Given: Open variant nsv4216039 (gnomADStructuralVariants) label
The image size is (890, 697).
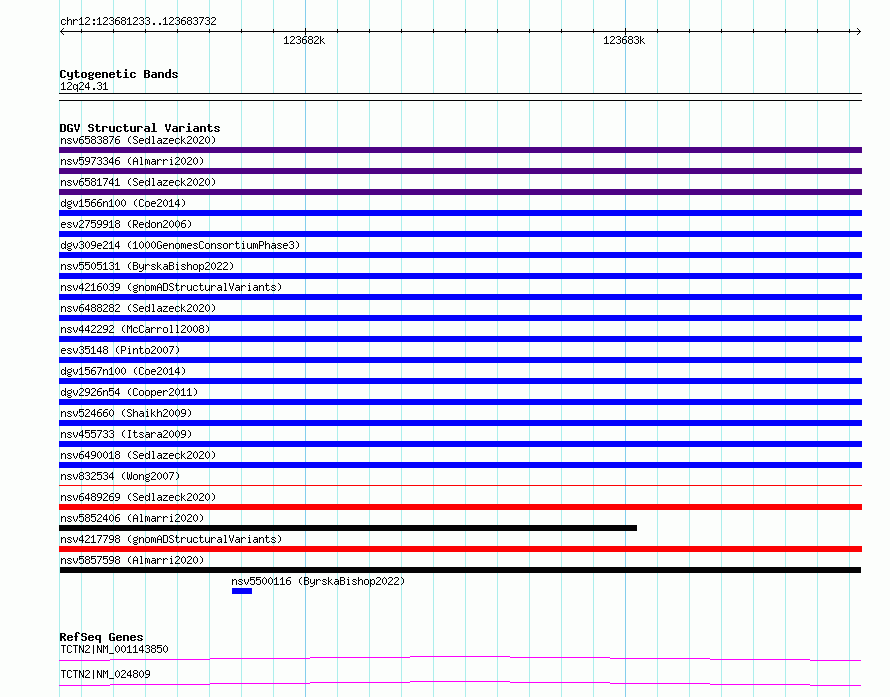Looking at the screenshot, I should click(x=171, y=287).
